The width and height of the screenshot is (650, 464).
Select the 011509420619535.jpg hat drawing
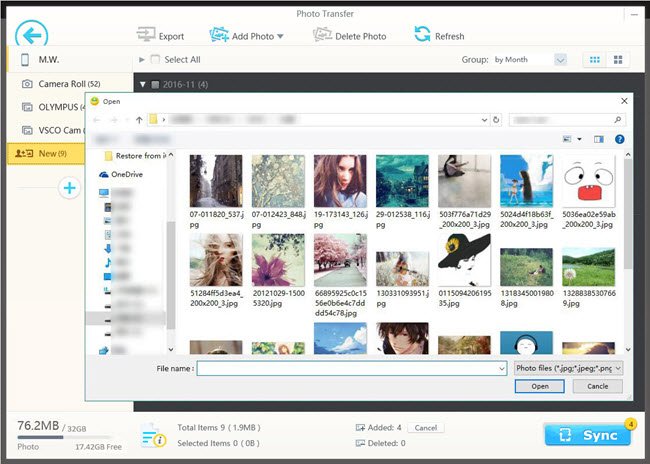click(x=465, y=270)
